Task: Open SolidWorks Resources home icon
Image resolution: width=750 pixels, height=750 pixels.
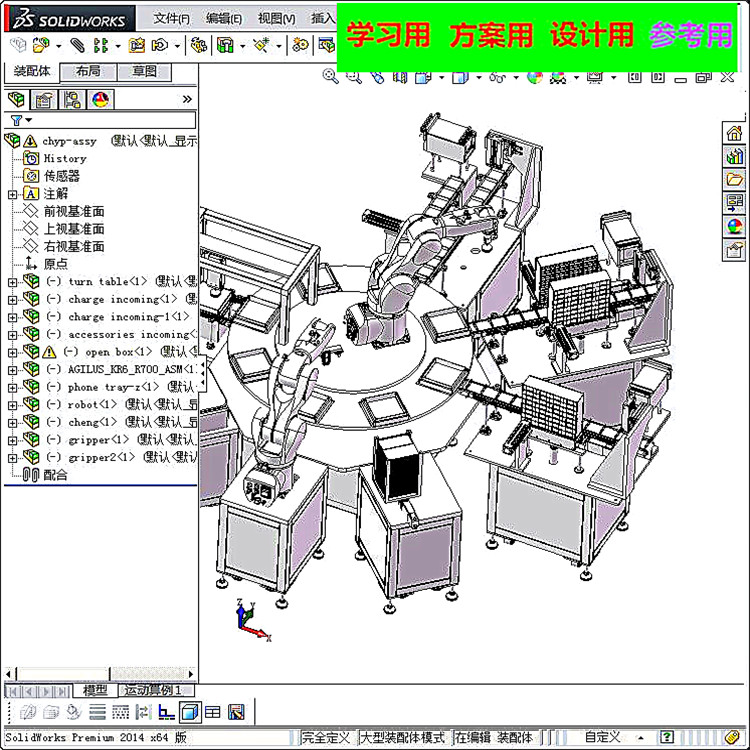Action: (734, 133)
